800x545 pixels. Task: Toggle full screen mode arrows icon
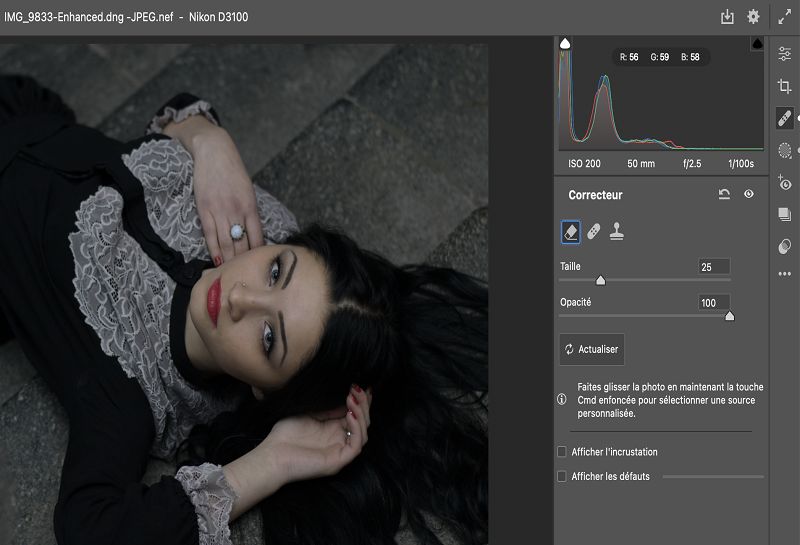coord(784,17)
